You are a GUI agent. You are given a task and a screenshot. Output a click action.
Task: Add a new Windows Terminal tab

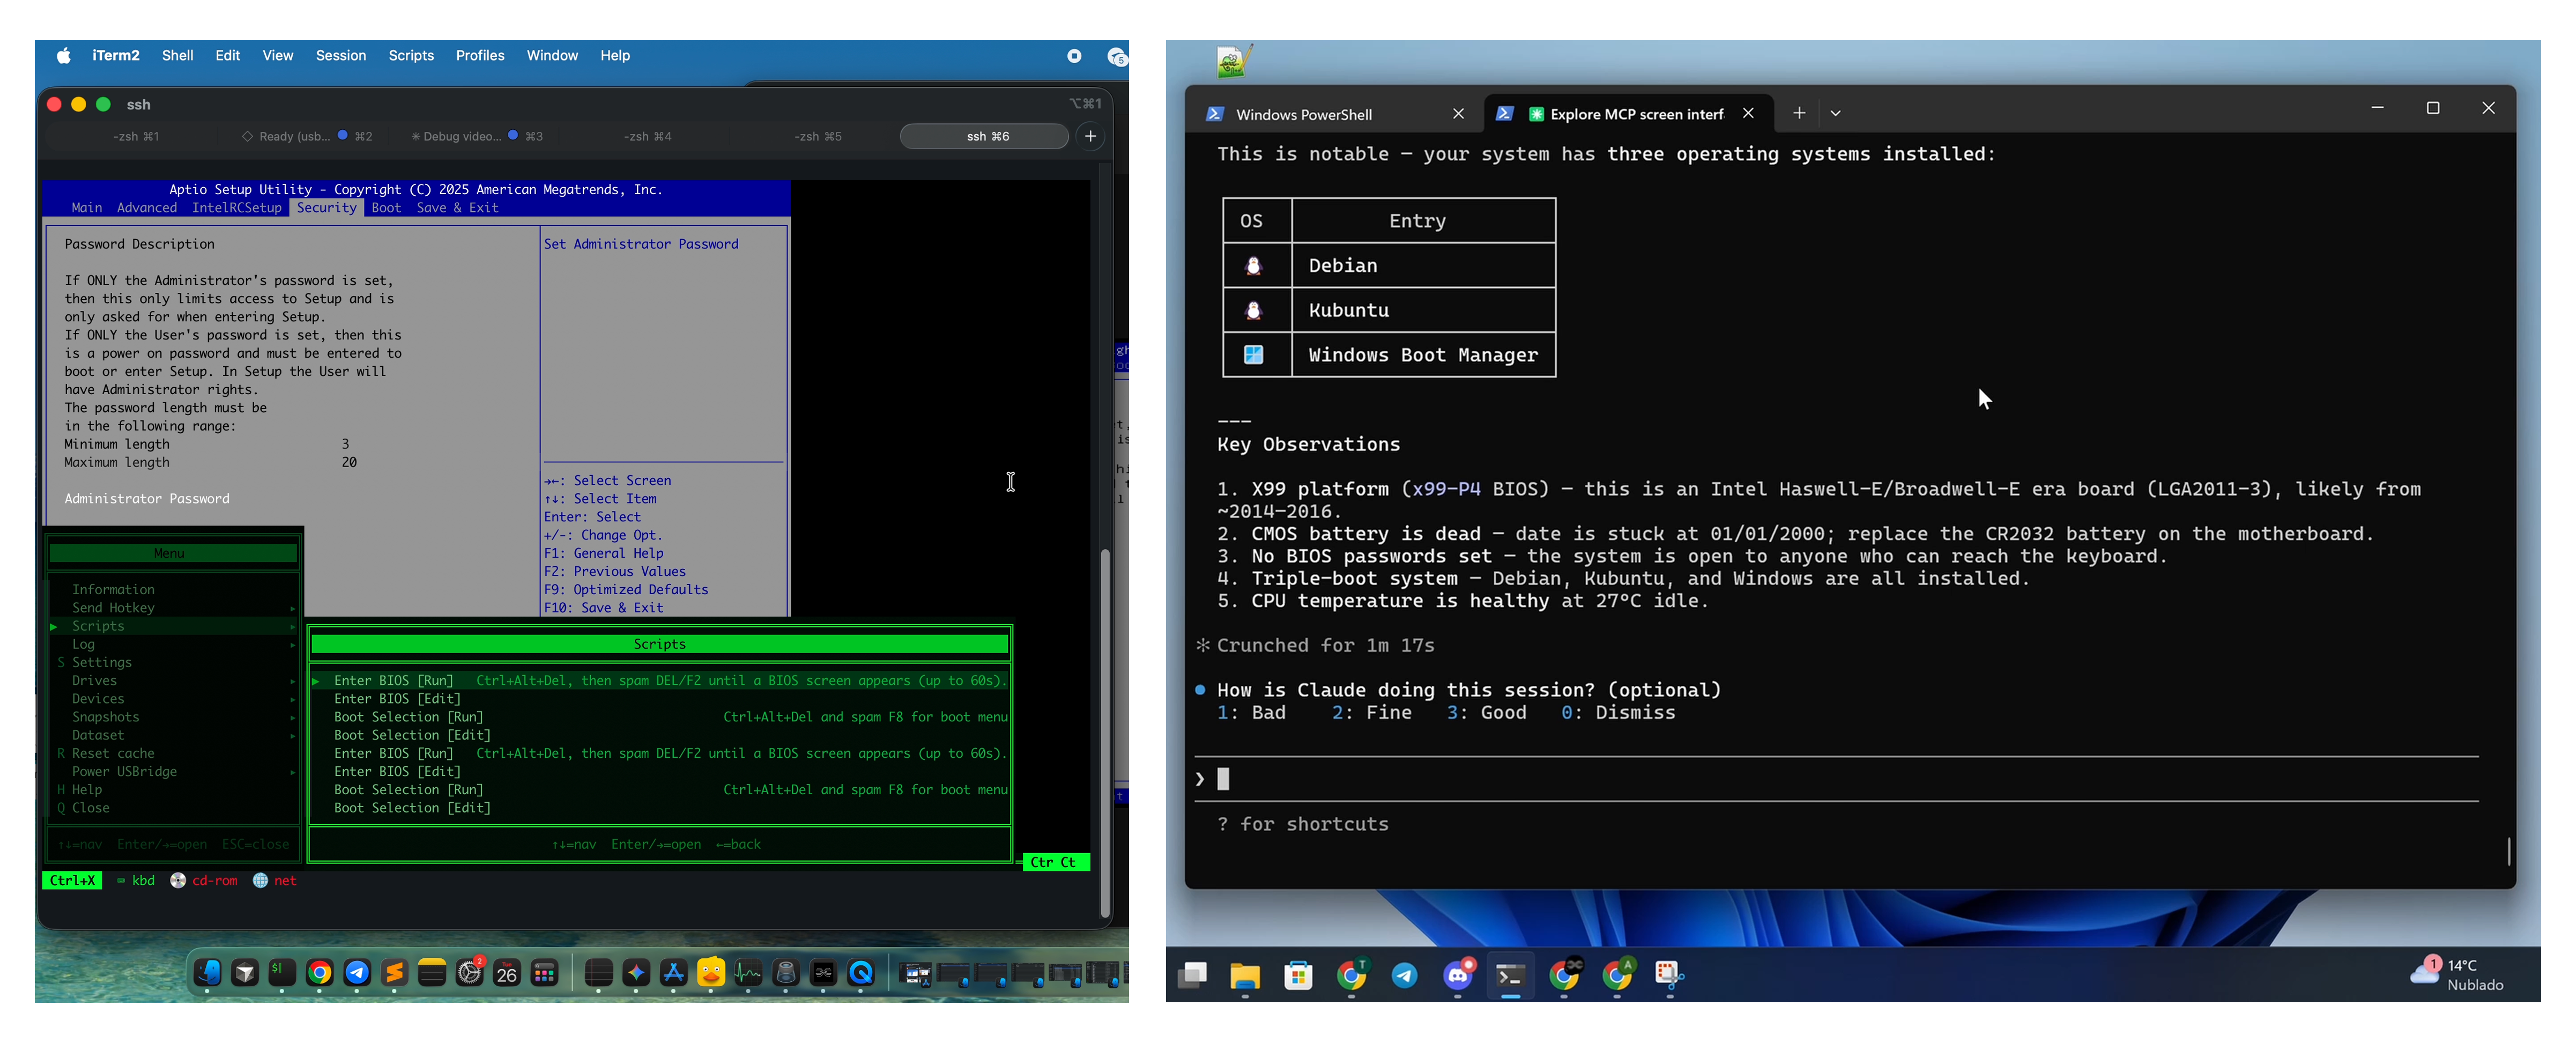point(1799,114)
